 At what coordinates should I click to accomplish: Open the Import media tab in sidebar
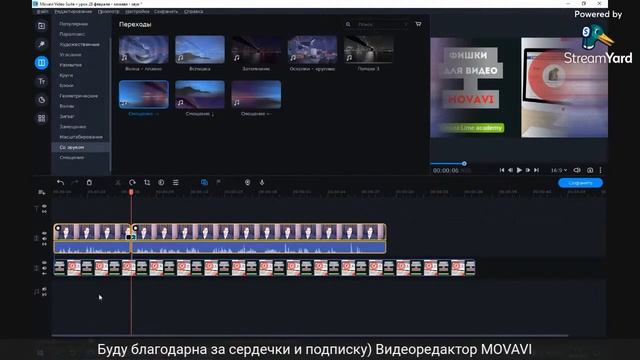(42, 26)
